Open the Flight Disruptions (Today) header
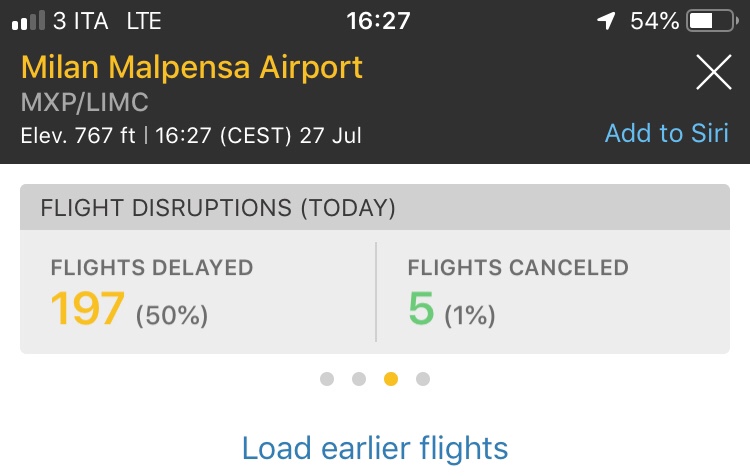750x476 pixels. (375, 207)
